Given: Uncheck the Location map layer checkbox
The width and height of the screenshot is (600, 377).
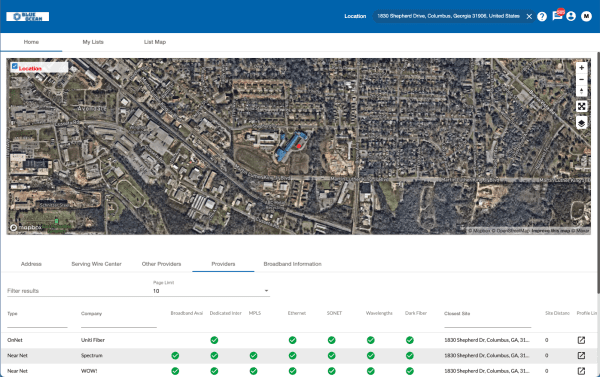Looking at the screenshot, I should tap(15, 67).
